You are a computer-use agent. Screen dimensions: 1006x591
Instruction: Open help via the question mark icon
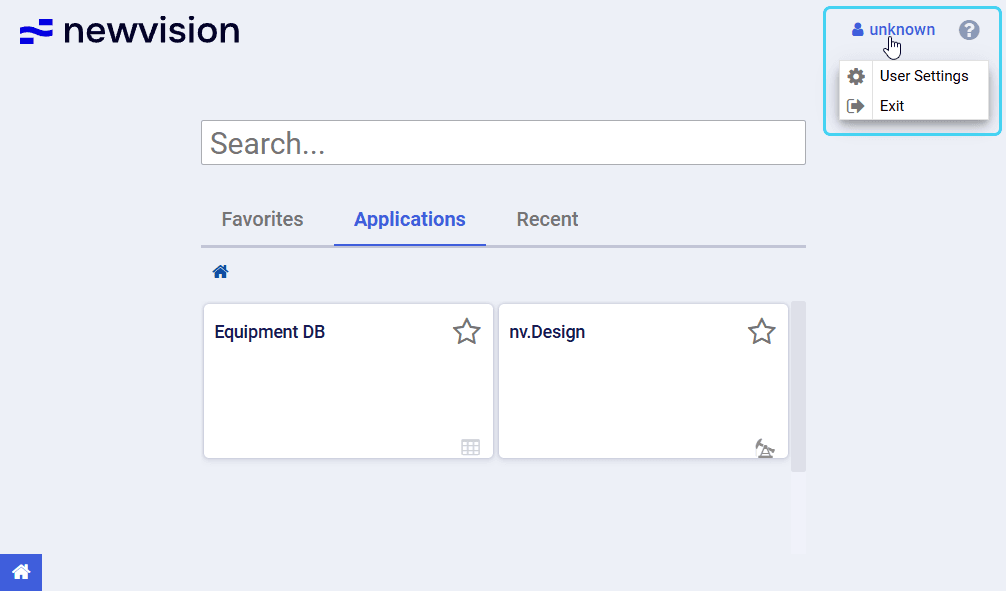coord(969,30)
